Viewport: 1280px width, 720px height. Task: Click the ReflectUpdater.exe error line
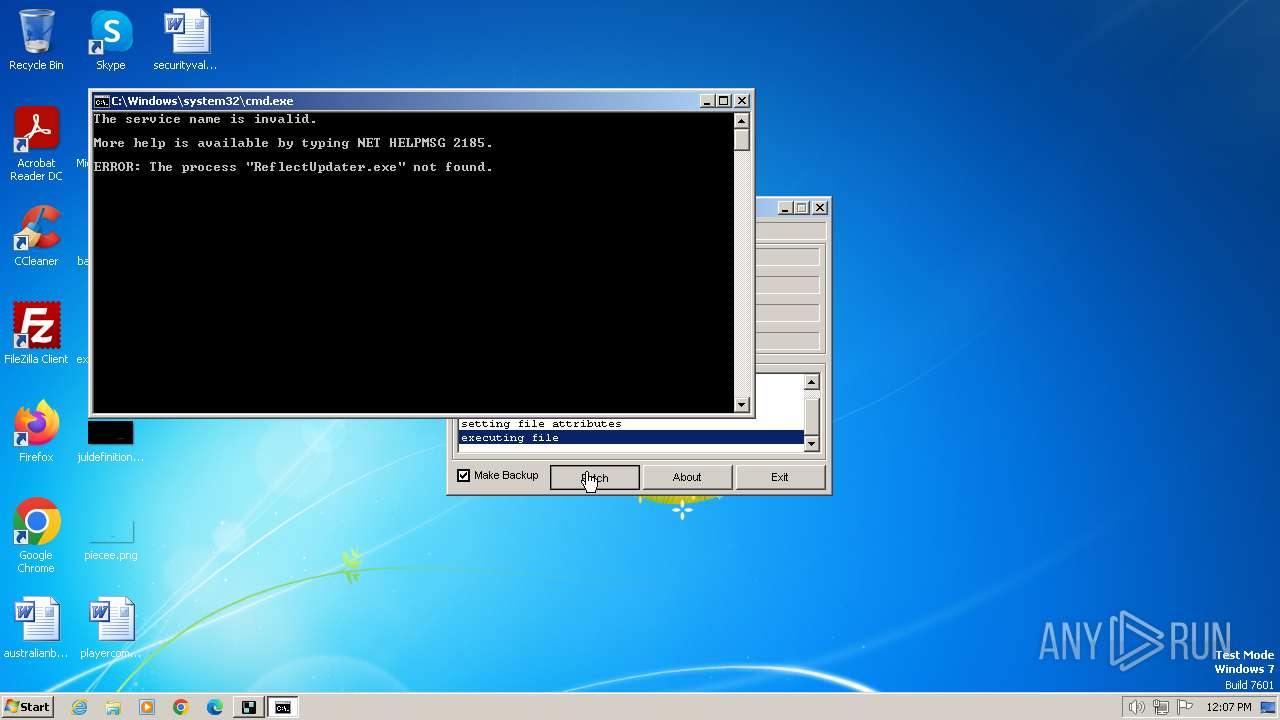click(x=293, y=167)
